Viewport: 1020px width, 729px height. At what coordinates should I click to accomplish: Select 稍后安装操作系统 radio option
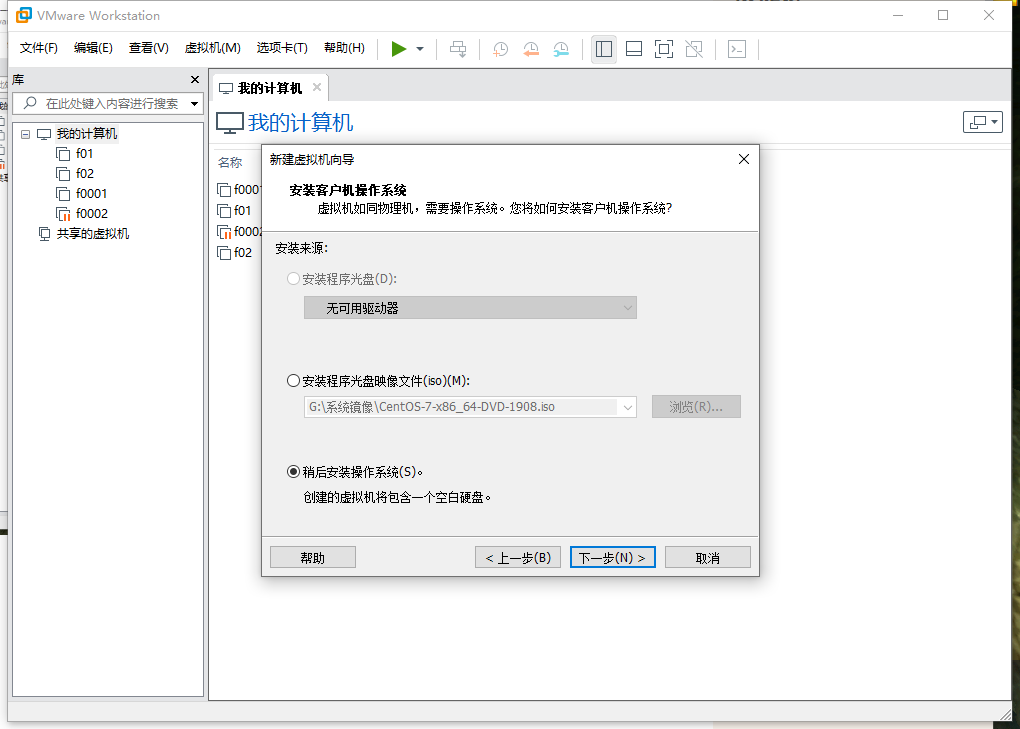click(x=291, y=470)
